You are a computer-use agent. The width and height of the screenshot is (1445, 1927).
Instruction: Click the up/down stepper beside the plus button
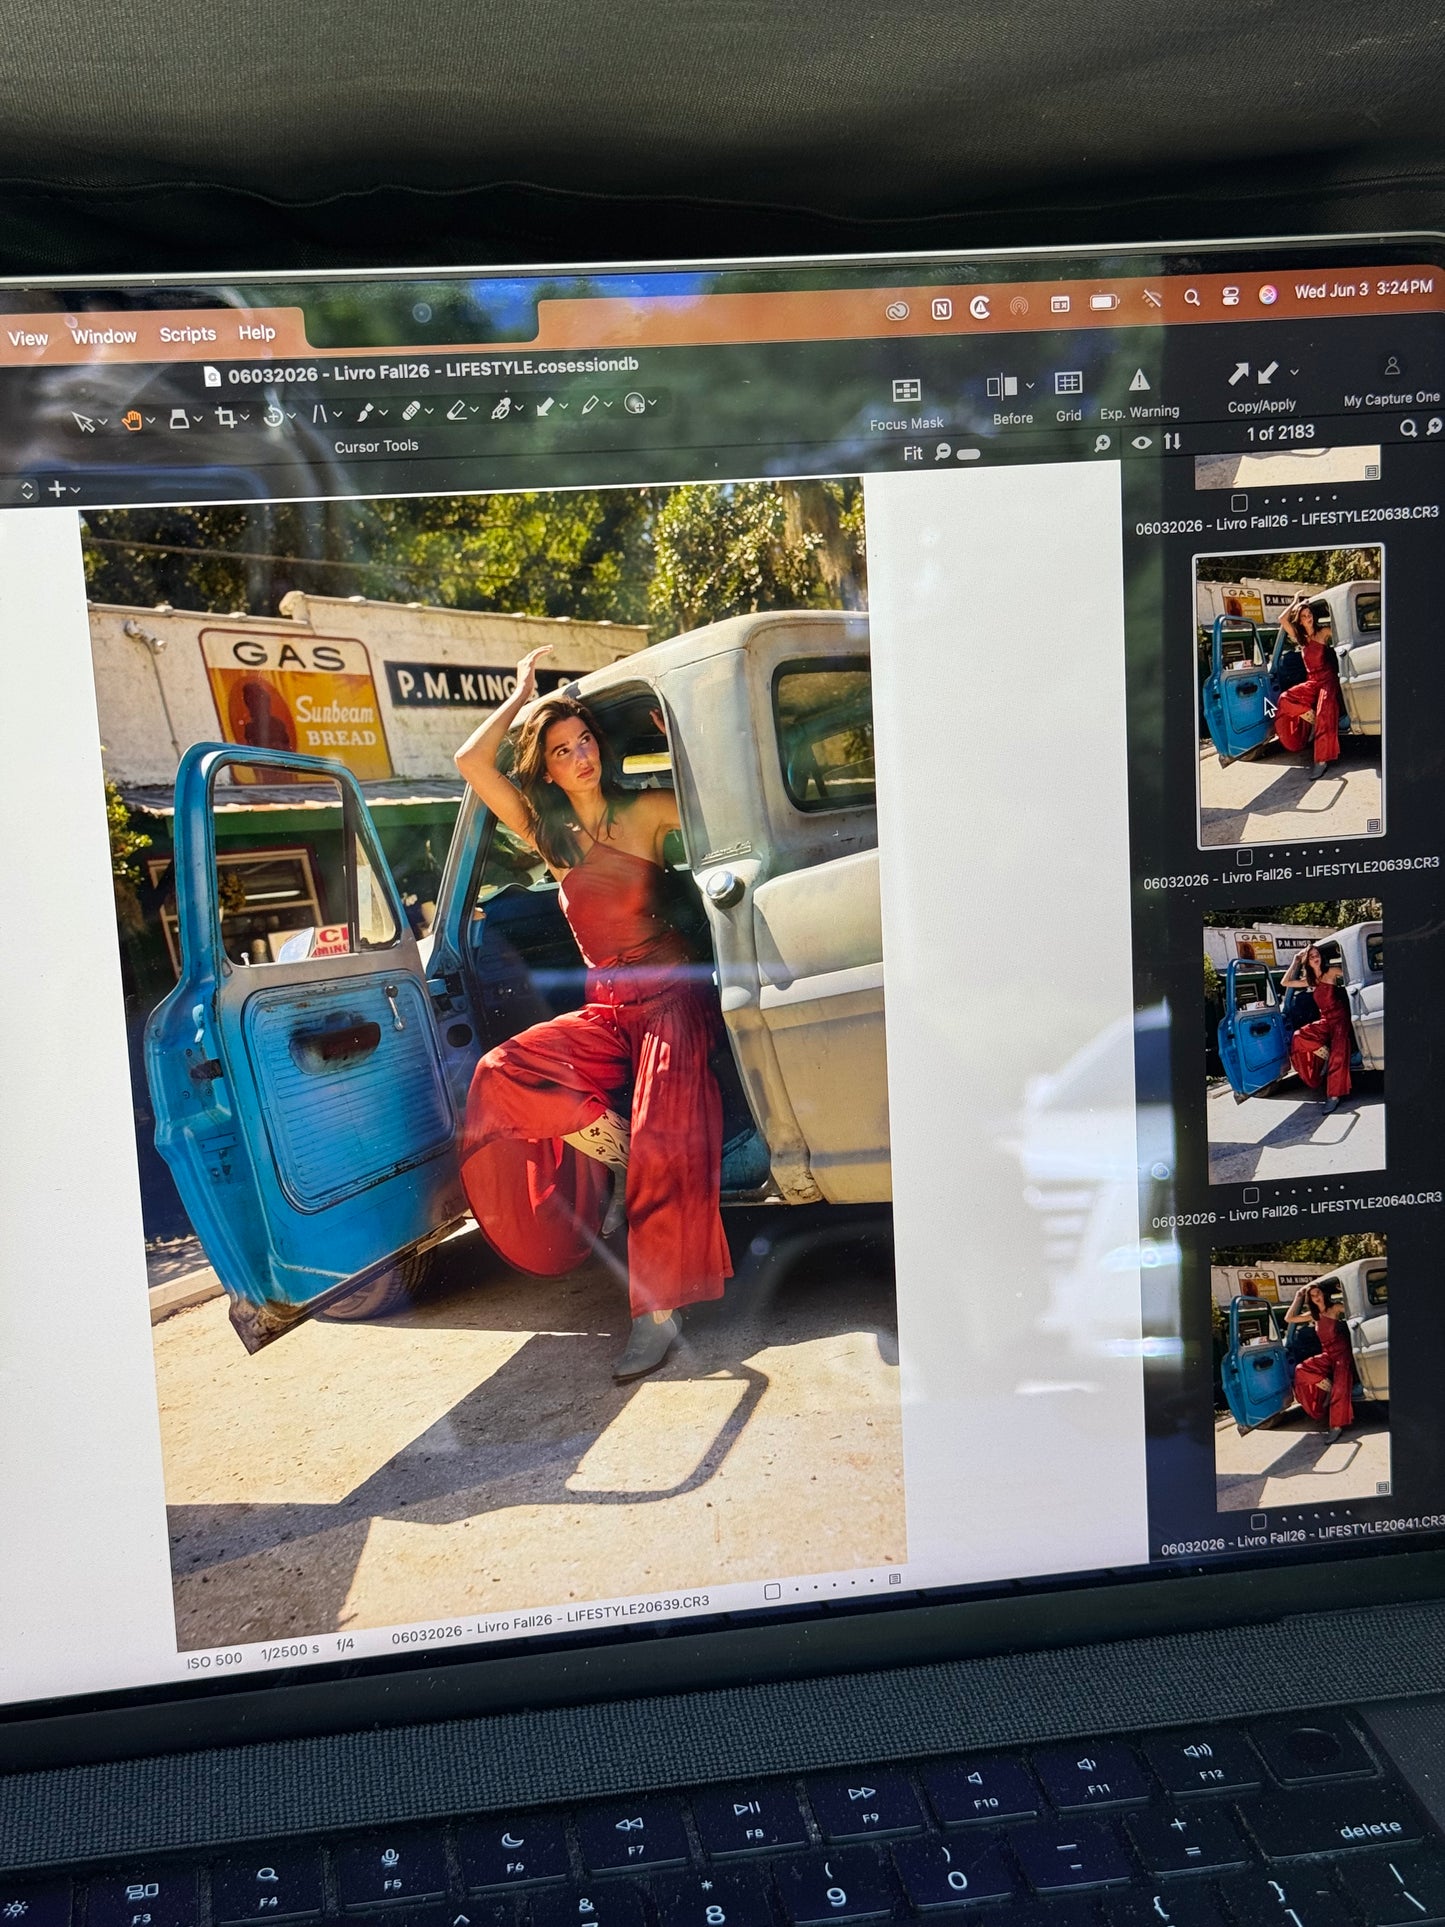pos(27,490)
